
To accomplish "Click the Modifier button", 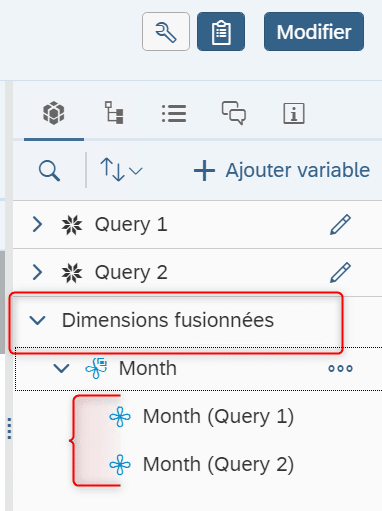I will point(314,32).
